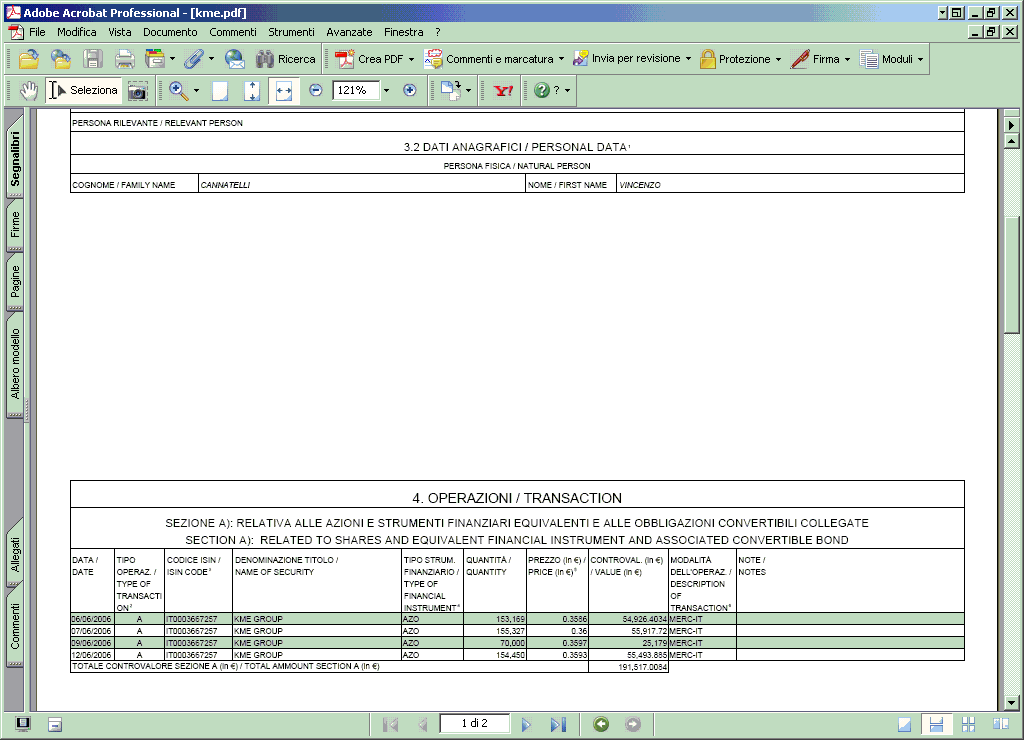Viewport: 1024px width, 740px height.
Task: Go to next page arrow
Action: click(526, 724)
